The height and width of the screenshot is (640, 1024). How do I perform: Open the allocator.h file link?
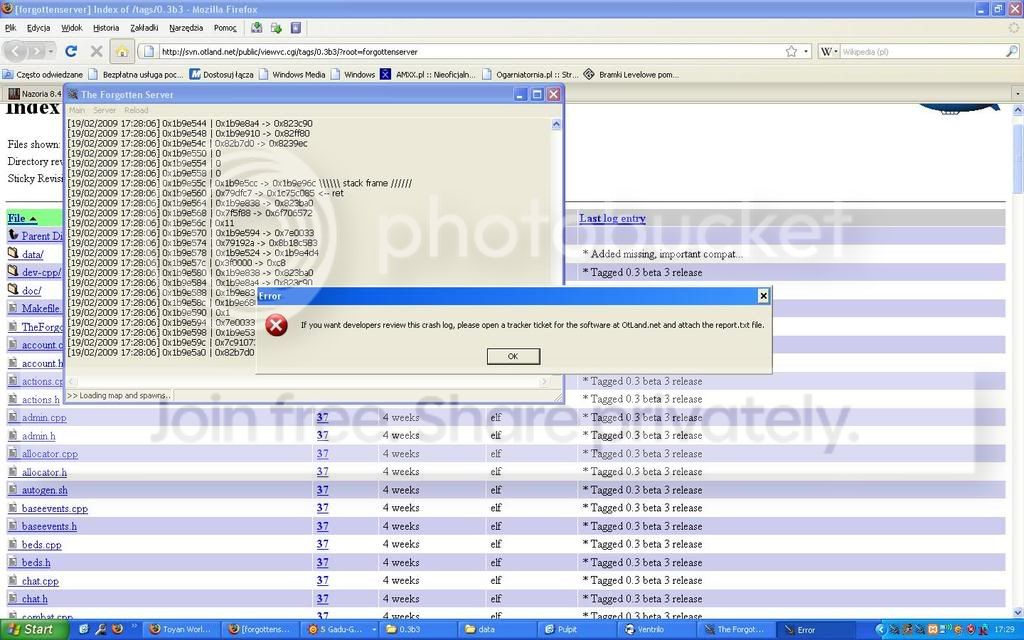[x=44, y=472]
